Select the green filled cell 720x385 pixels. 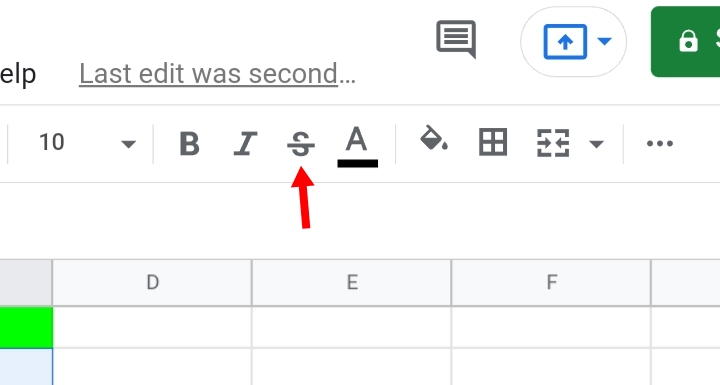point(26,327)
